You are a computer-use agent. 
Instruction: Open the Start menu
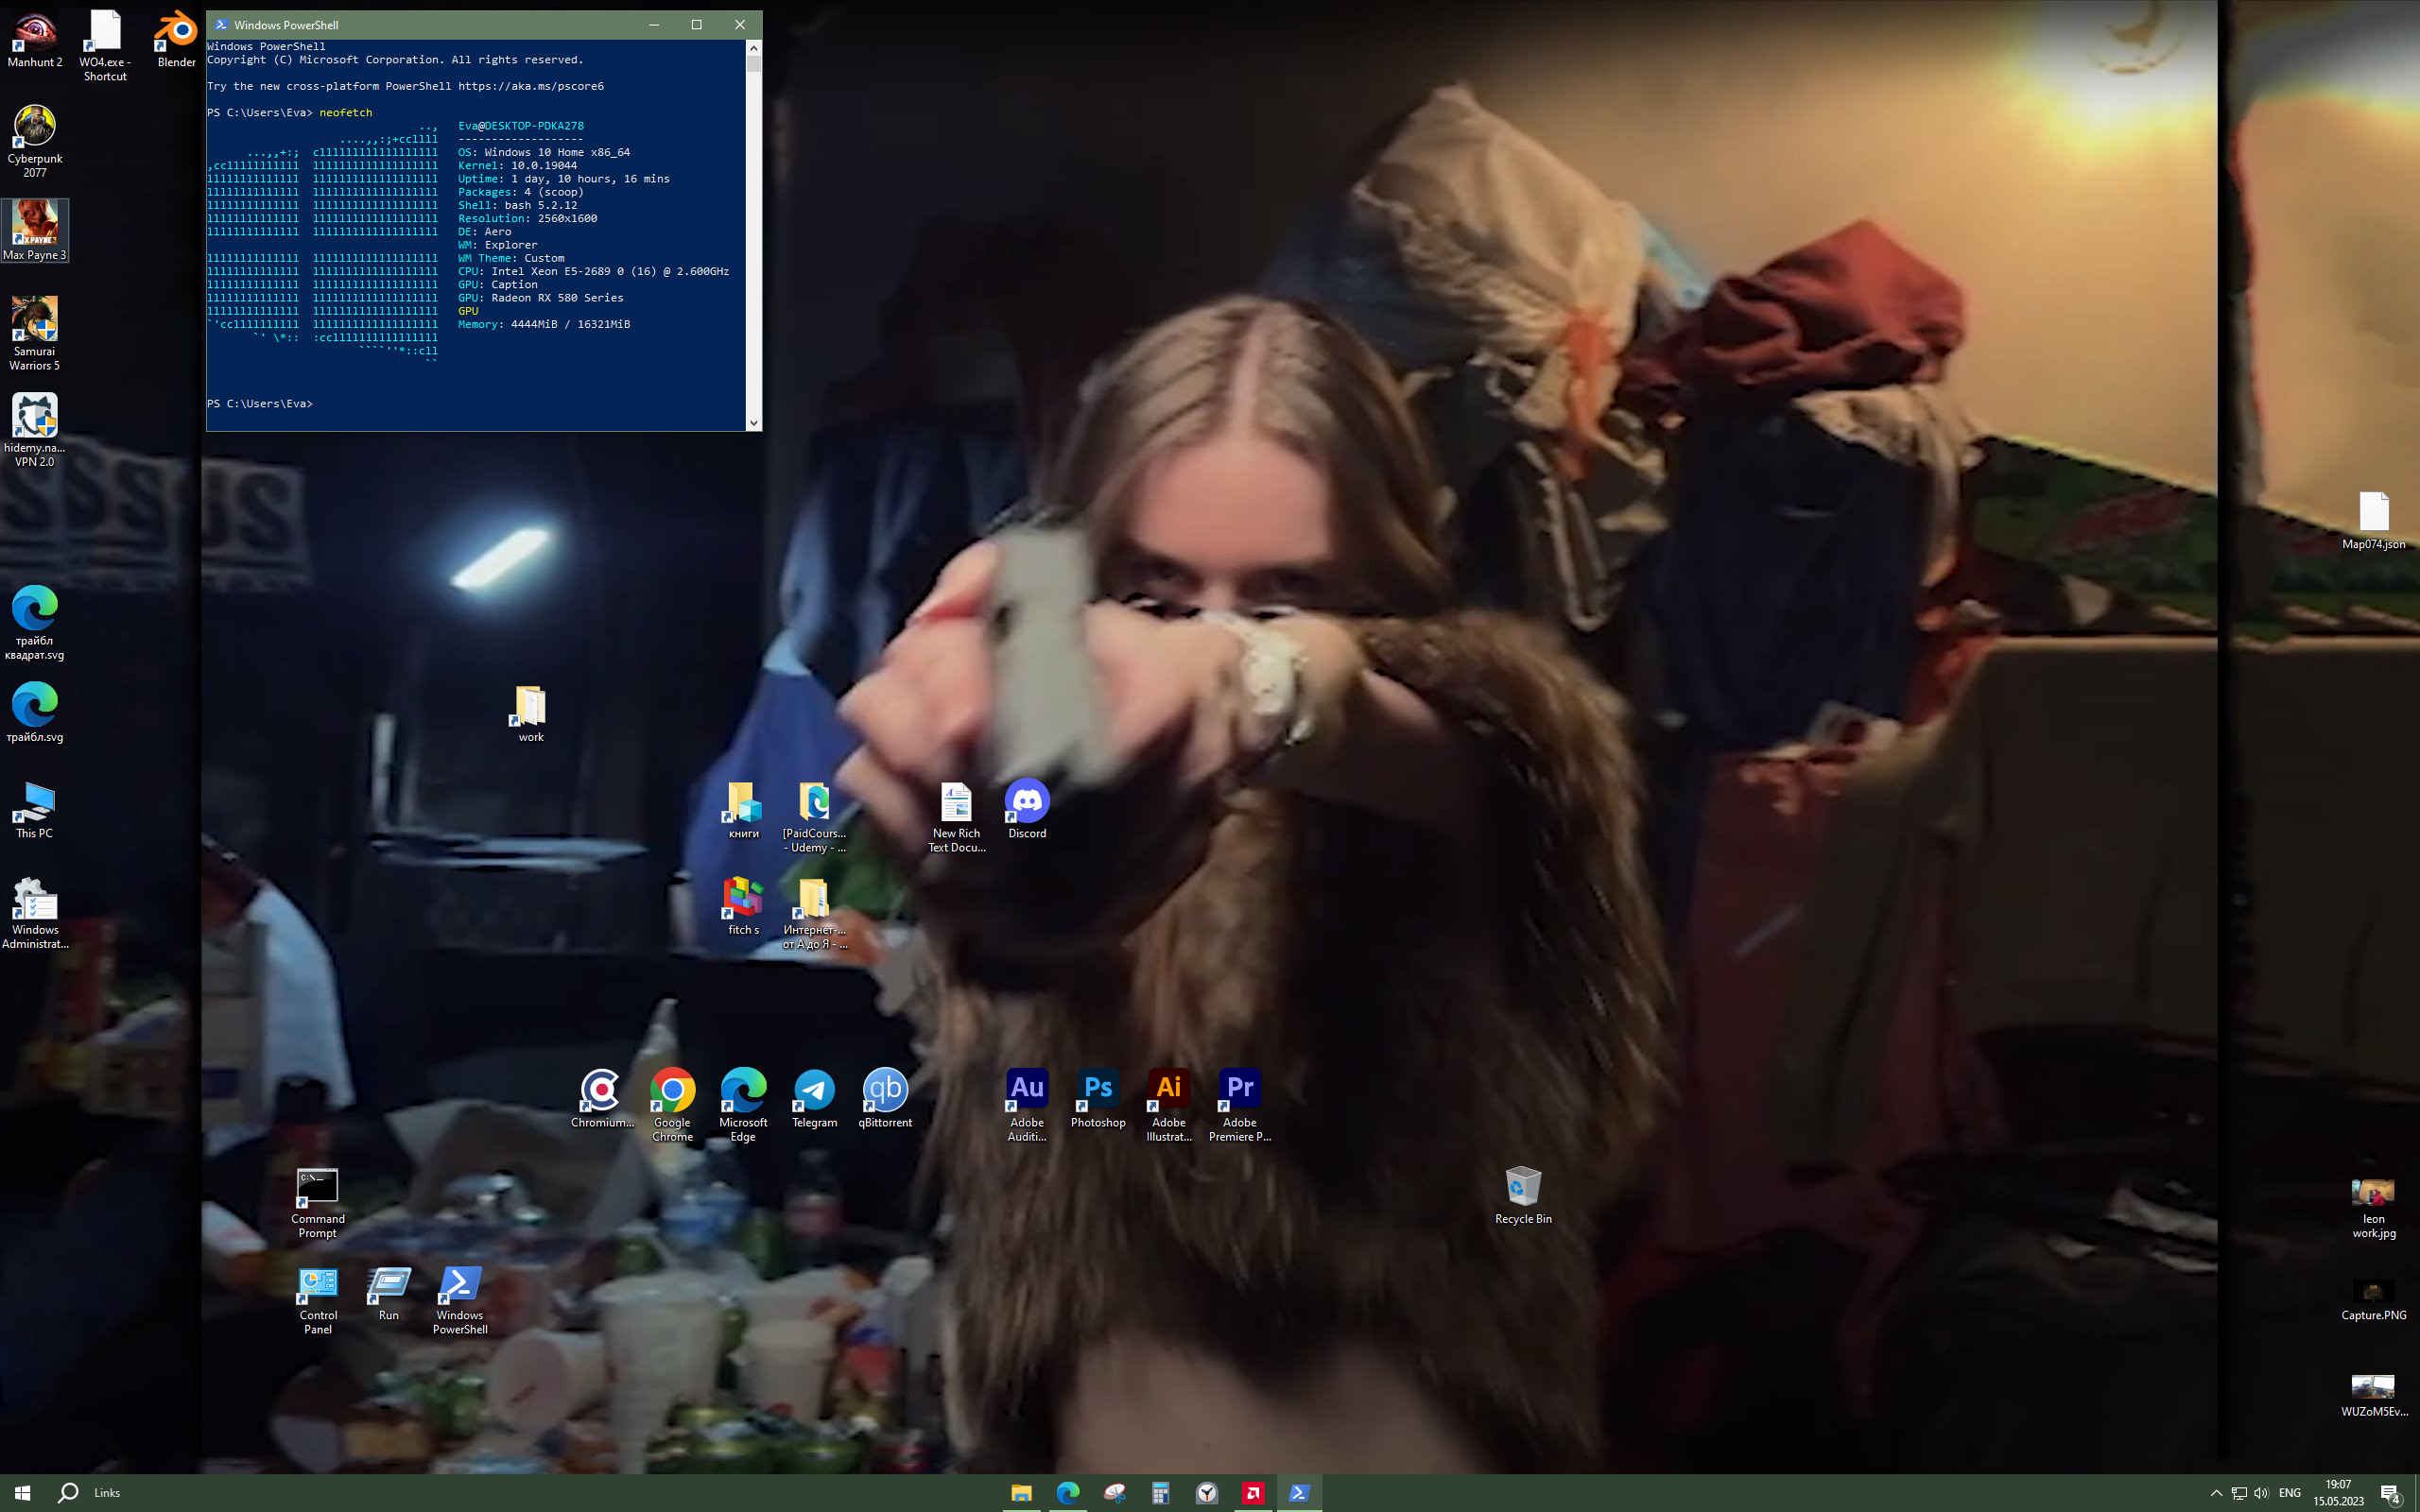[22, 1493]
